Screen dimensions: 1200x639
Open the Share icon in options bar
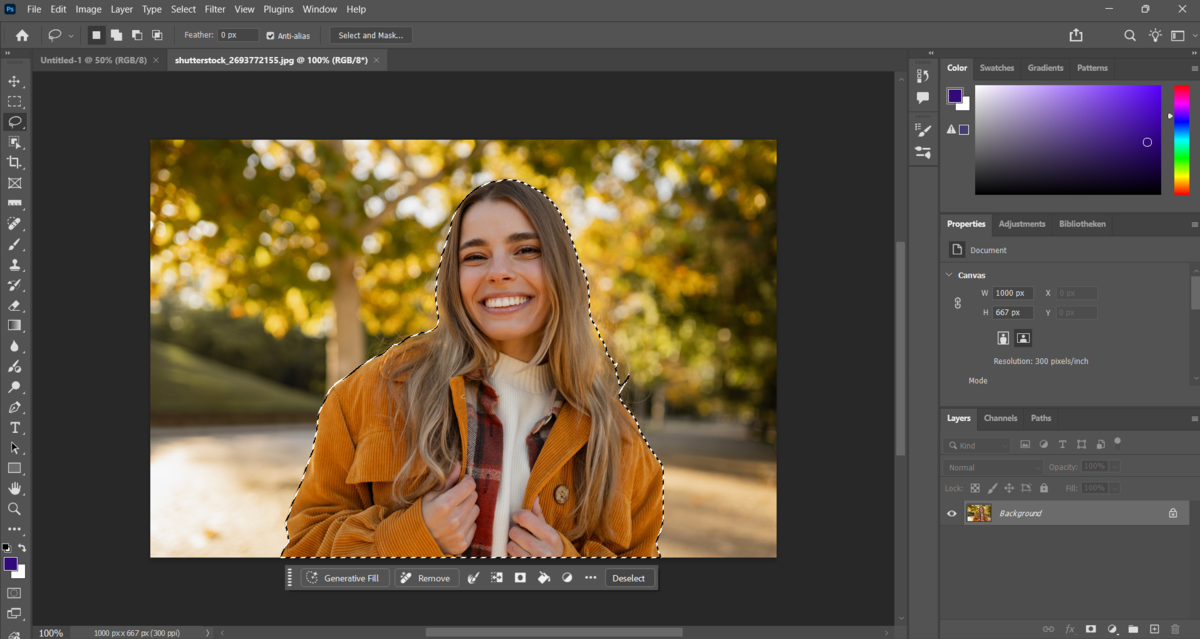(1076, 35)
